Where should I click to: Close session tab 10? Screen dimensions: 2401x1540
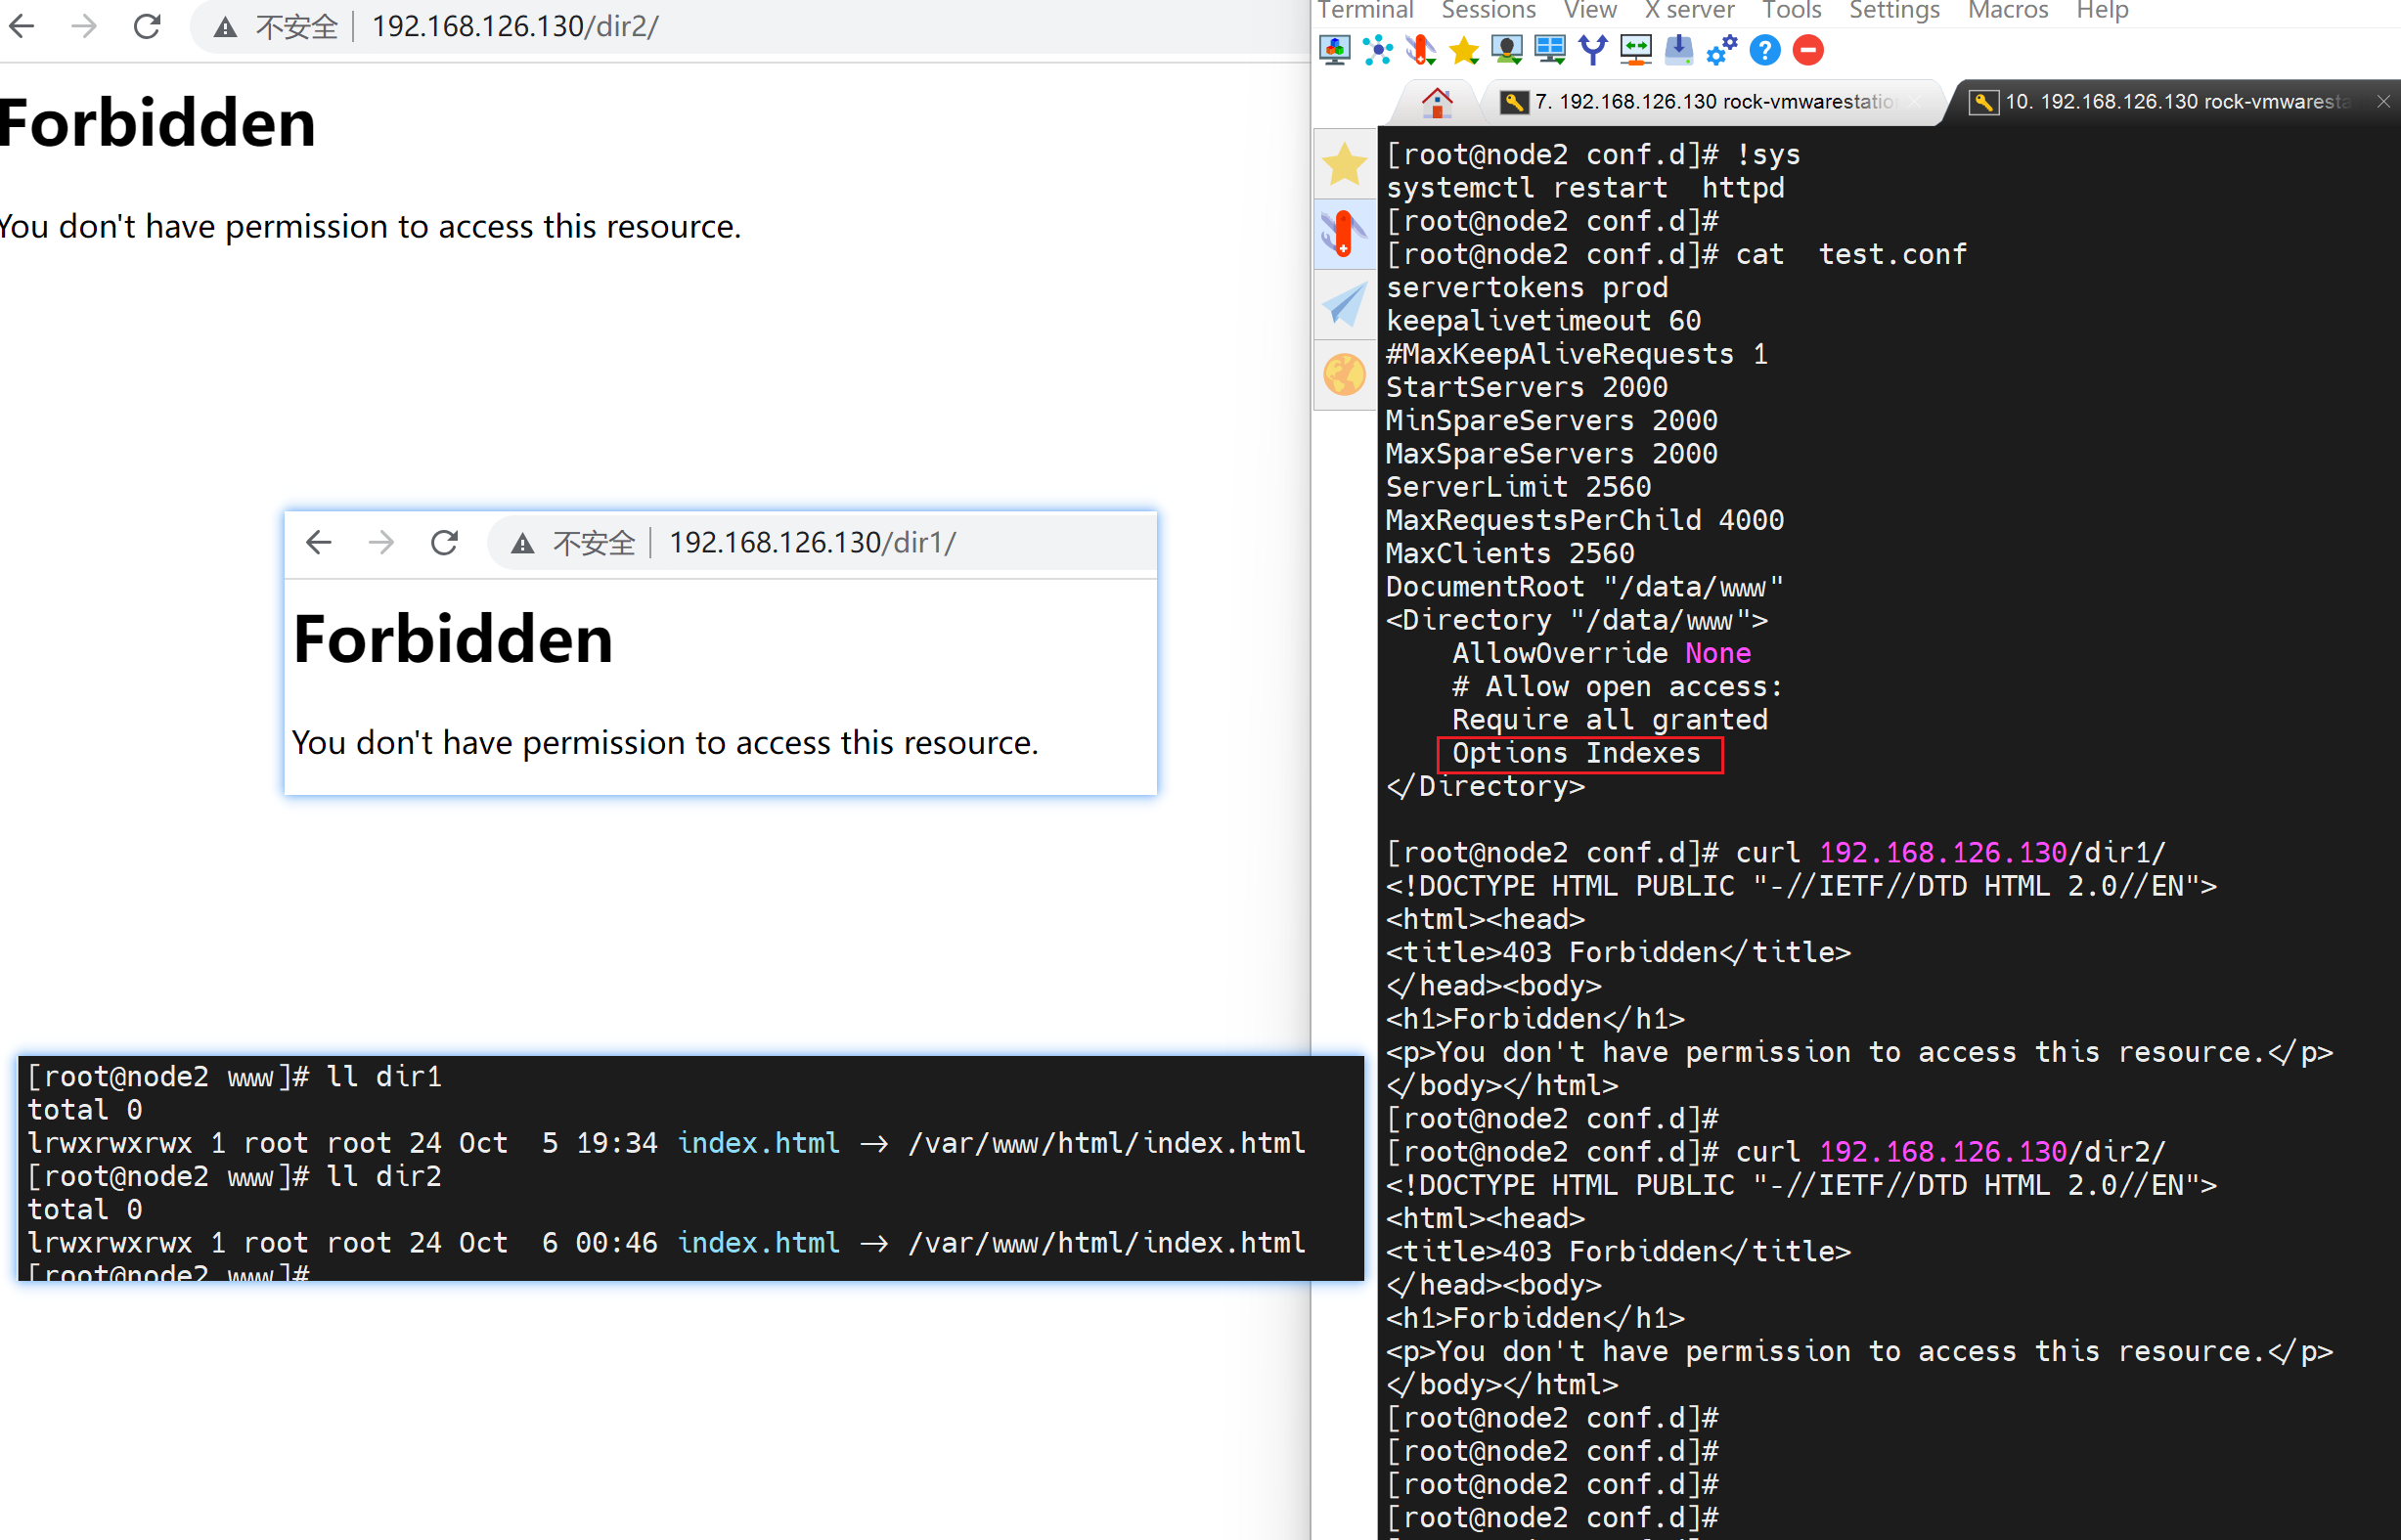click(x=2383, y=102)
